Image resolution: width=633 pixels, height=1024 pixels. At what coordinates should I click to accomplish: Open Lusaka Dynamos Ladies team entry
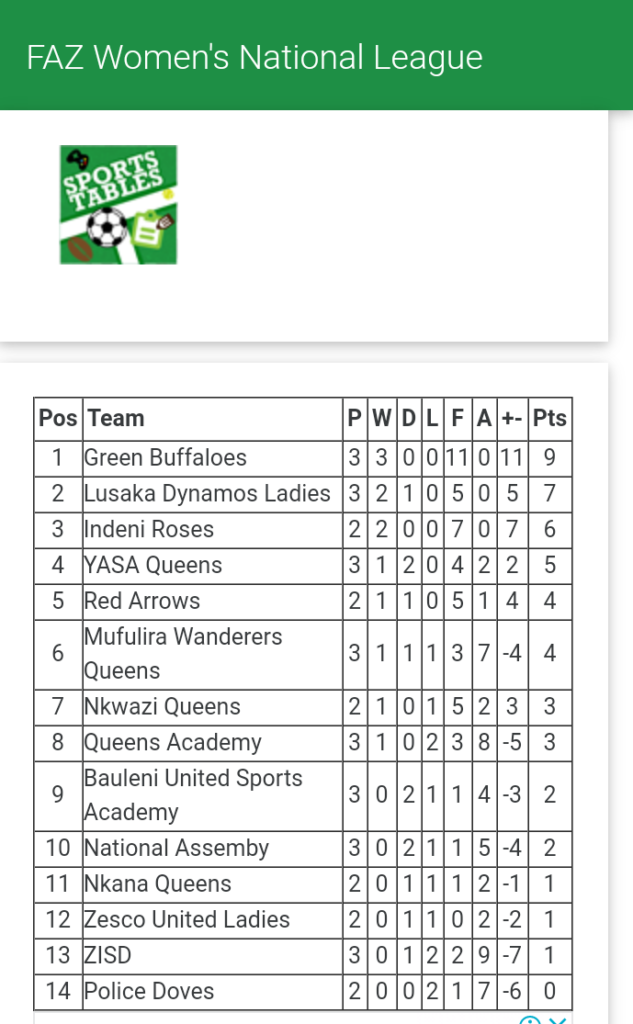[x=207, y=494]
